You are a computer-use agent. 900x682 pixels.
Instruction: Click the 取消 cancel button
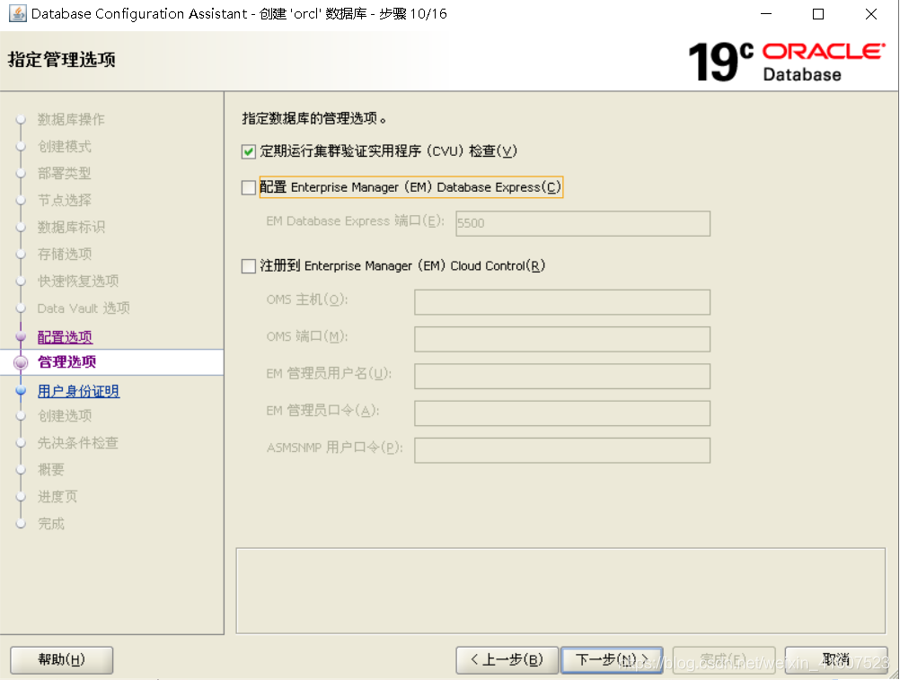836,660
